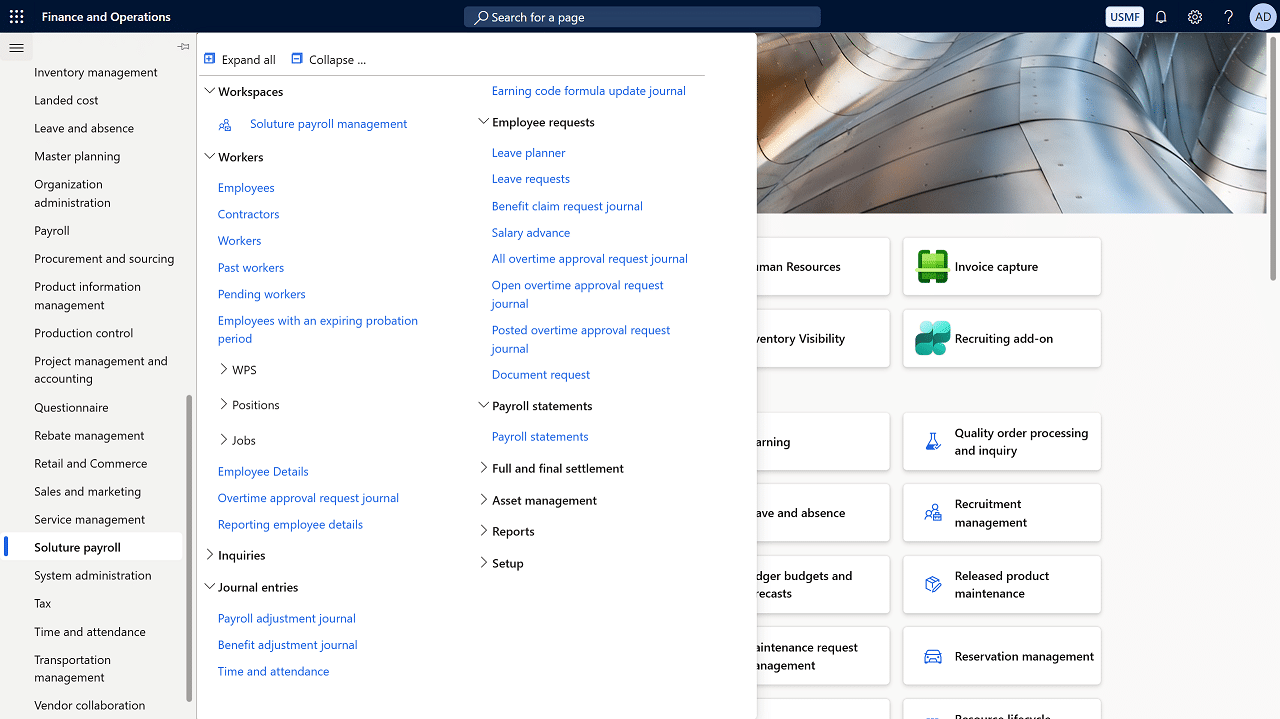Open Payroll adjustment journal link

click(287, 619)
